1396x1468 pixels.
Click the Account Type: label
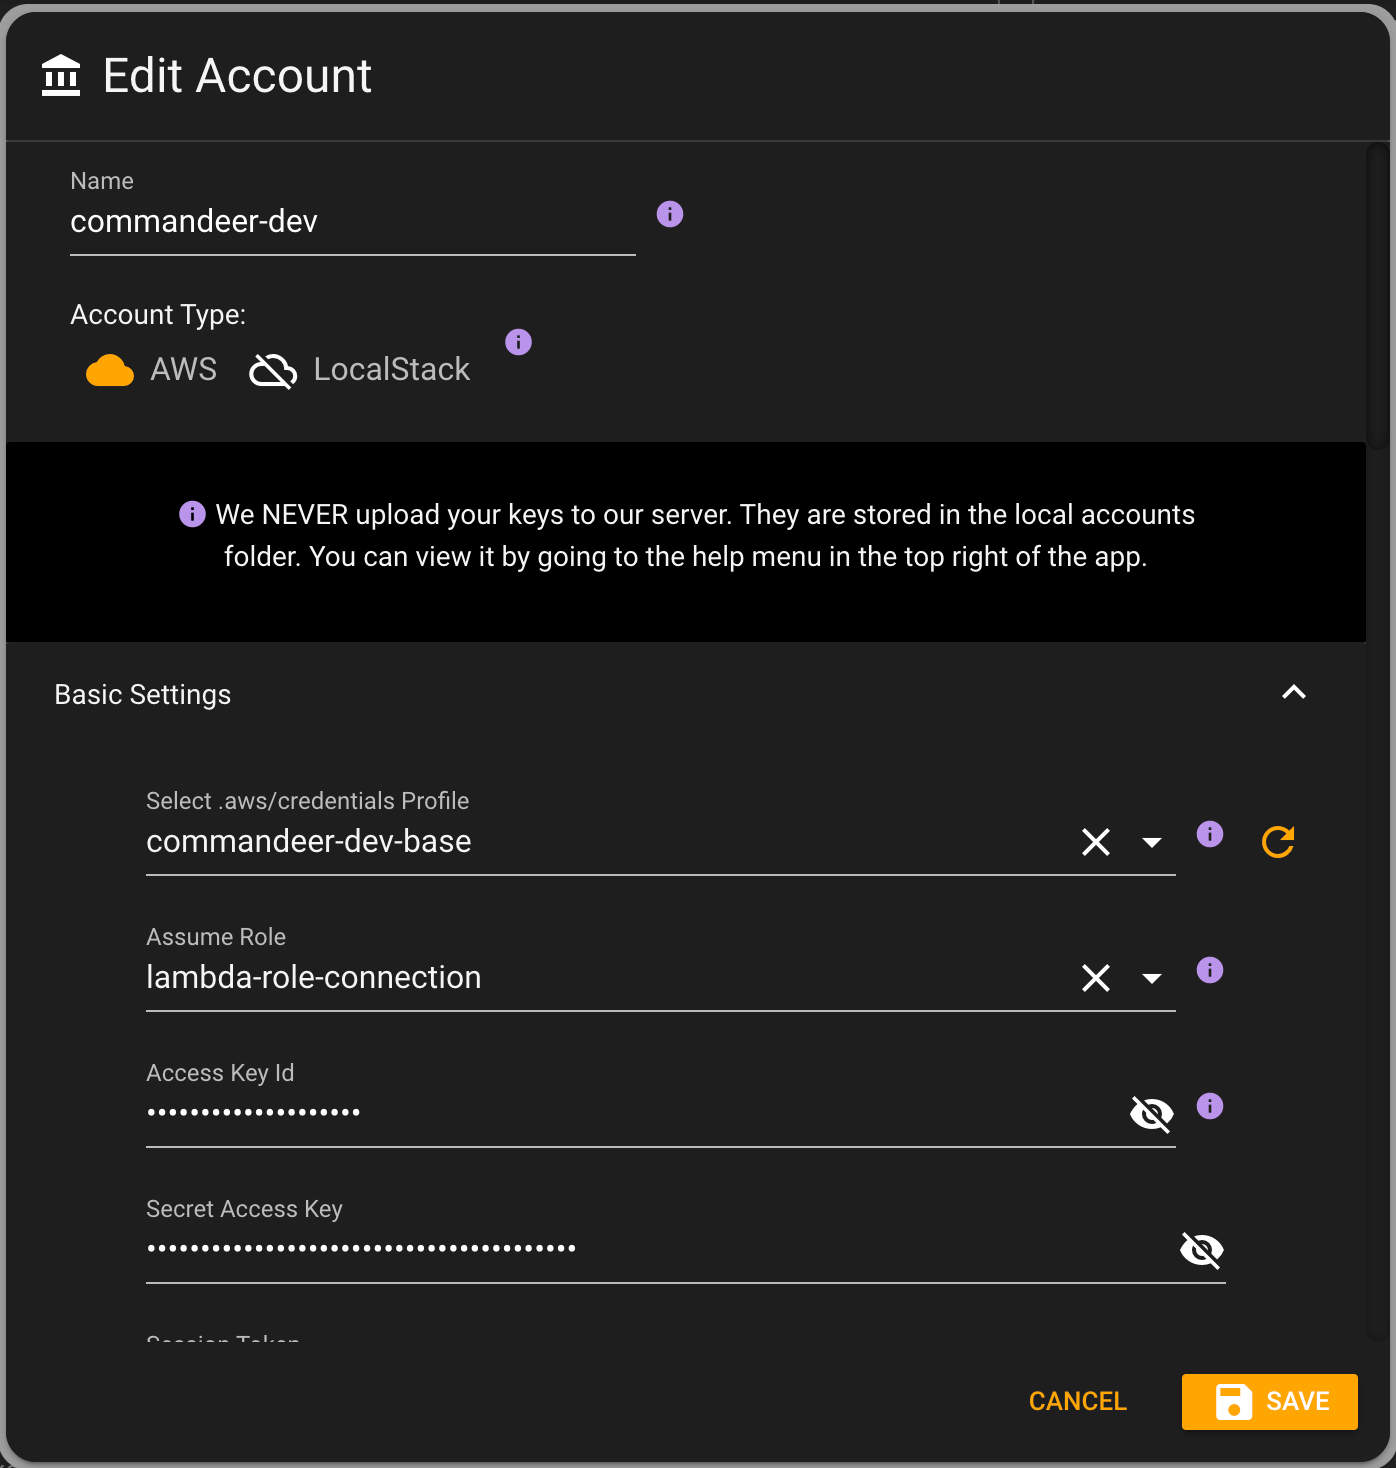pyautogui.click(x=158, y=315)
